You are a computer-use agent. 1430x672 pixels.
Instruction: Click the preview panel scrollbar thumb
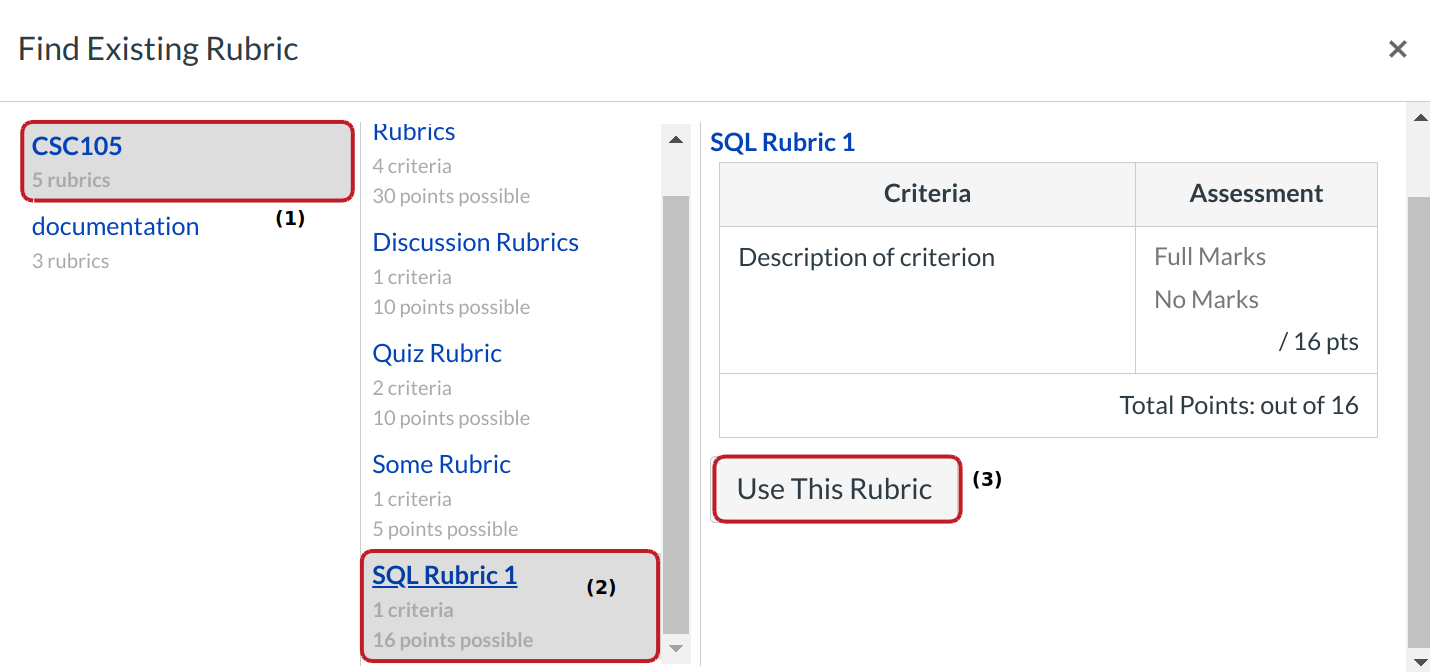1418,420
